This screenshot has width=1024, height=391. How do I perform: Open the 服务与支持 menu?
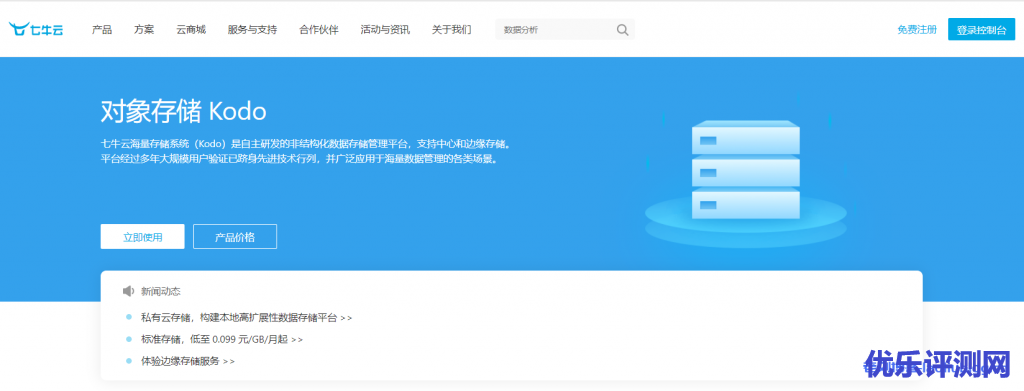click(x=252, y=29)
